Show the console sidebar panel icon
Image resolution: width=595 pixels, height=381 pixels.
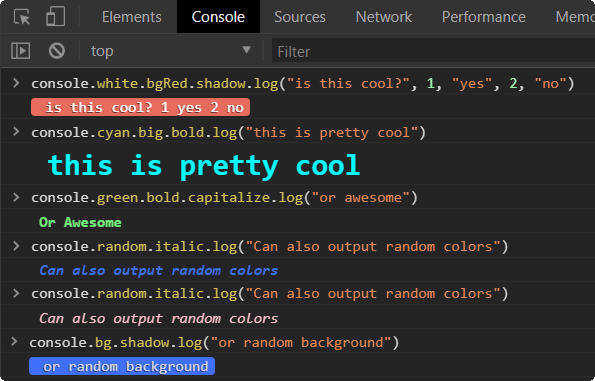coord(20,50)
